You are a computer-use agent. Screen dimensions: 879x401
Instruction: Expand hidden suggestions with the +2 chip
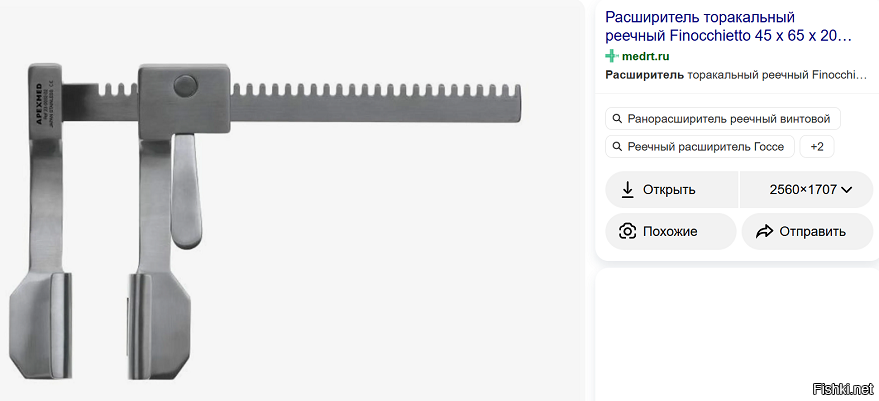coord(817,147)
